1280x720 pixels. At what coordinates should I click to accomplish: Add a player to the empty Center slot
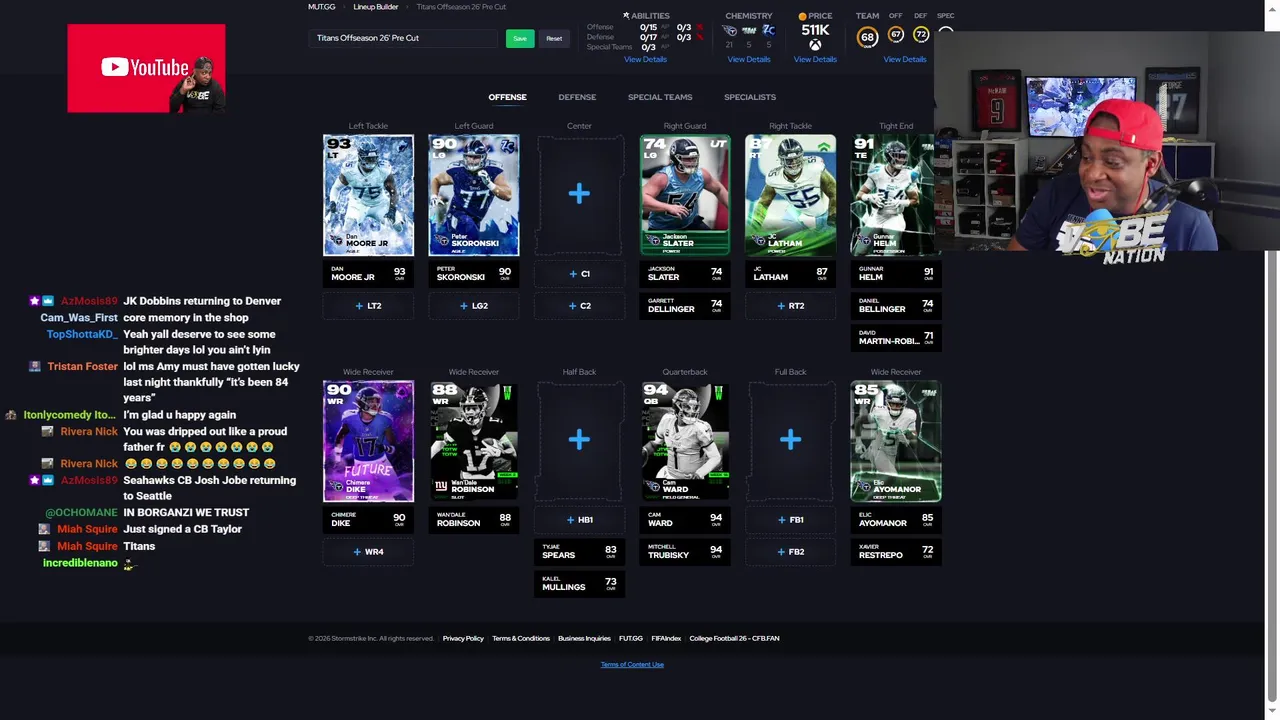pyautogui.click(x=579, y=194)
